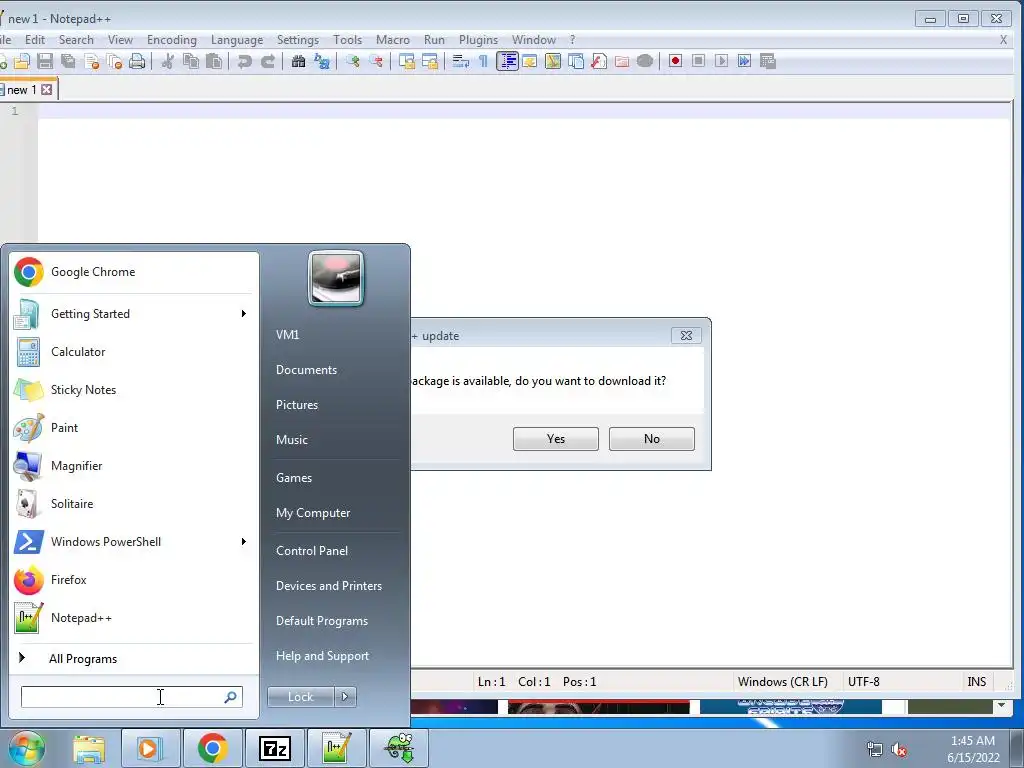The image size is (1024, 768).
Task: Expand the Windows PowerShell submenu arrow
Action: click(244, 541)
